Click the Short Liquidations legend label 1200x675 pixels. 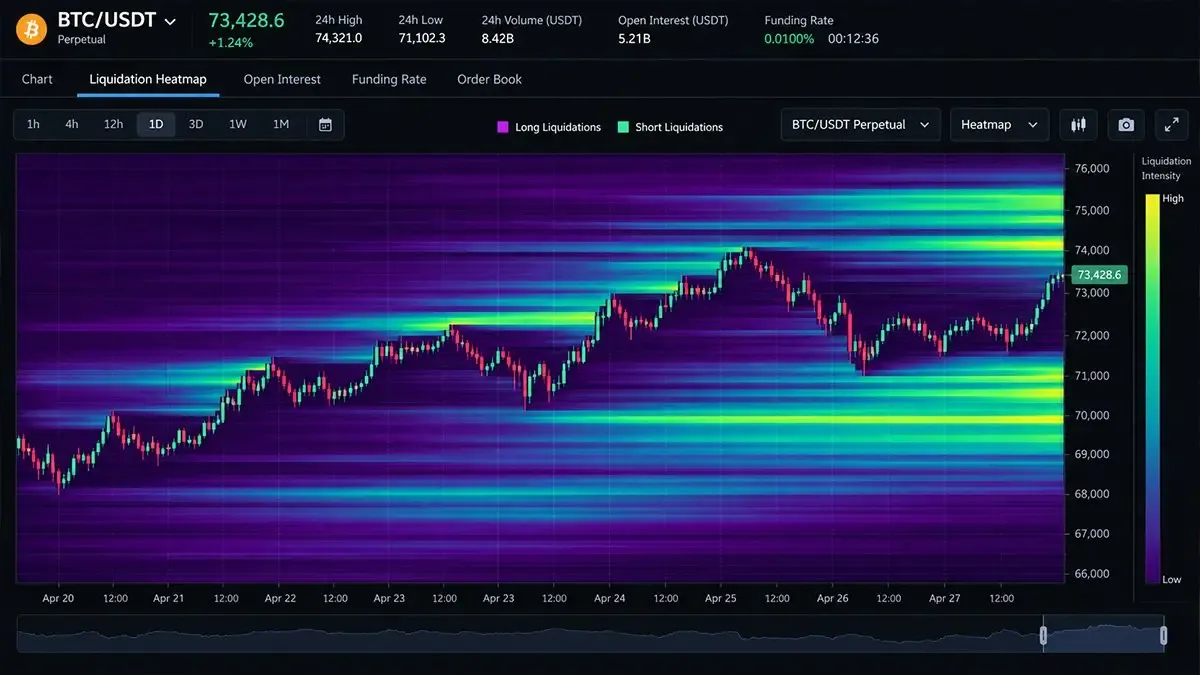click(x=679, y=128)
